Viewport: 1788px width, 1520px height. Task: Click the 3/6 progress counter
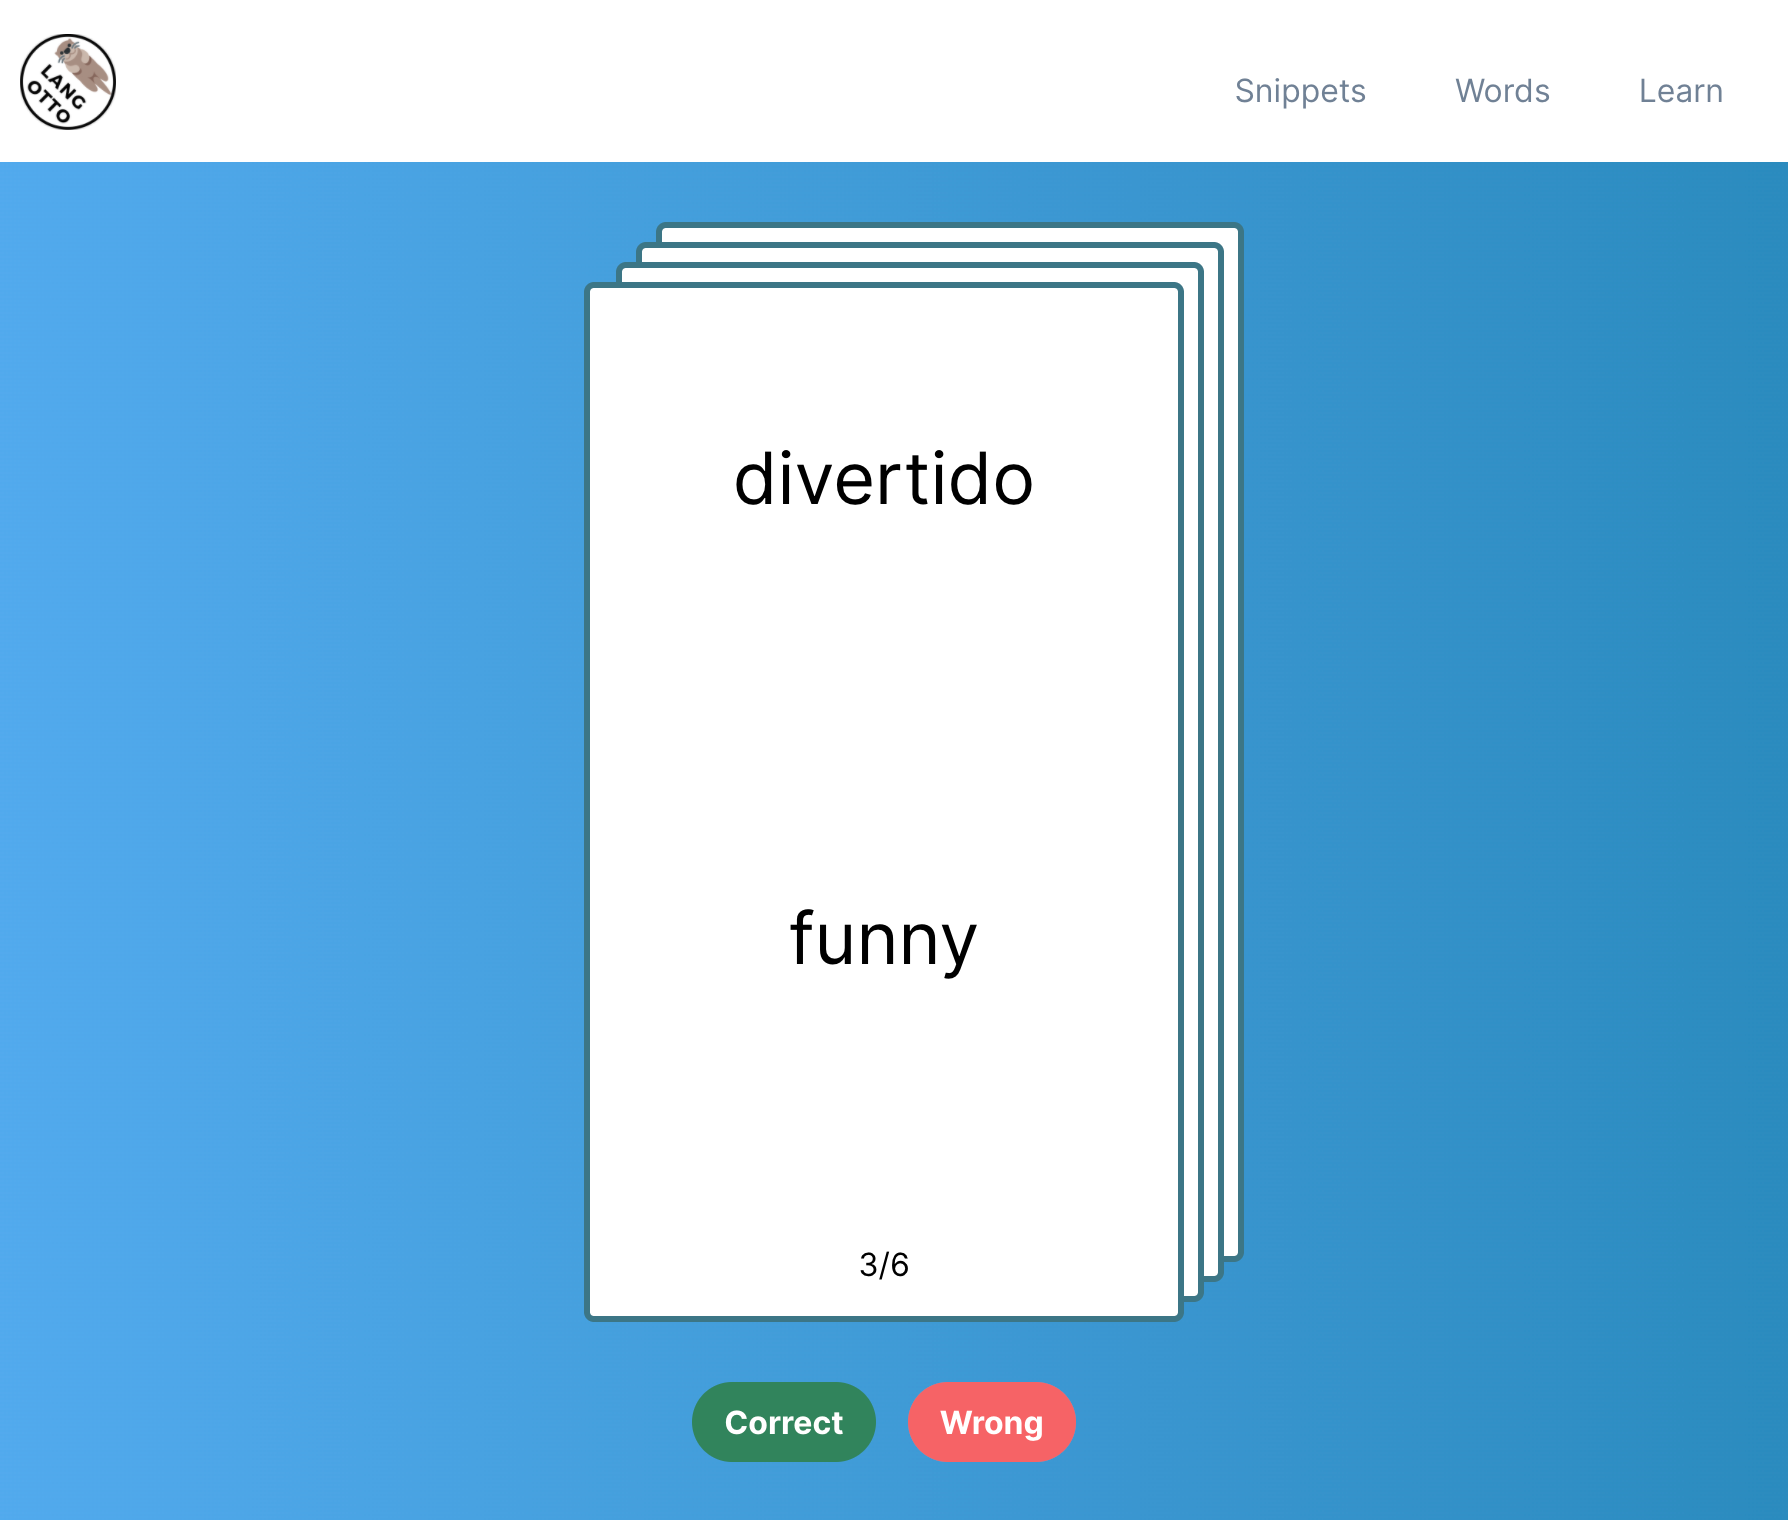[884, 1265]
